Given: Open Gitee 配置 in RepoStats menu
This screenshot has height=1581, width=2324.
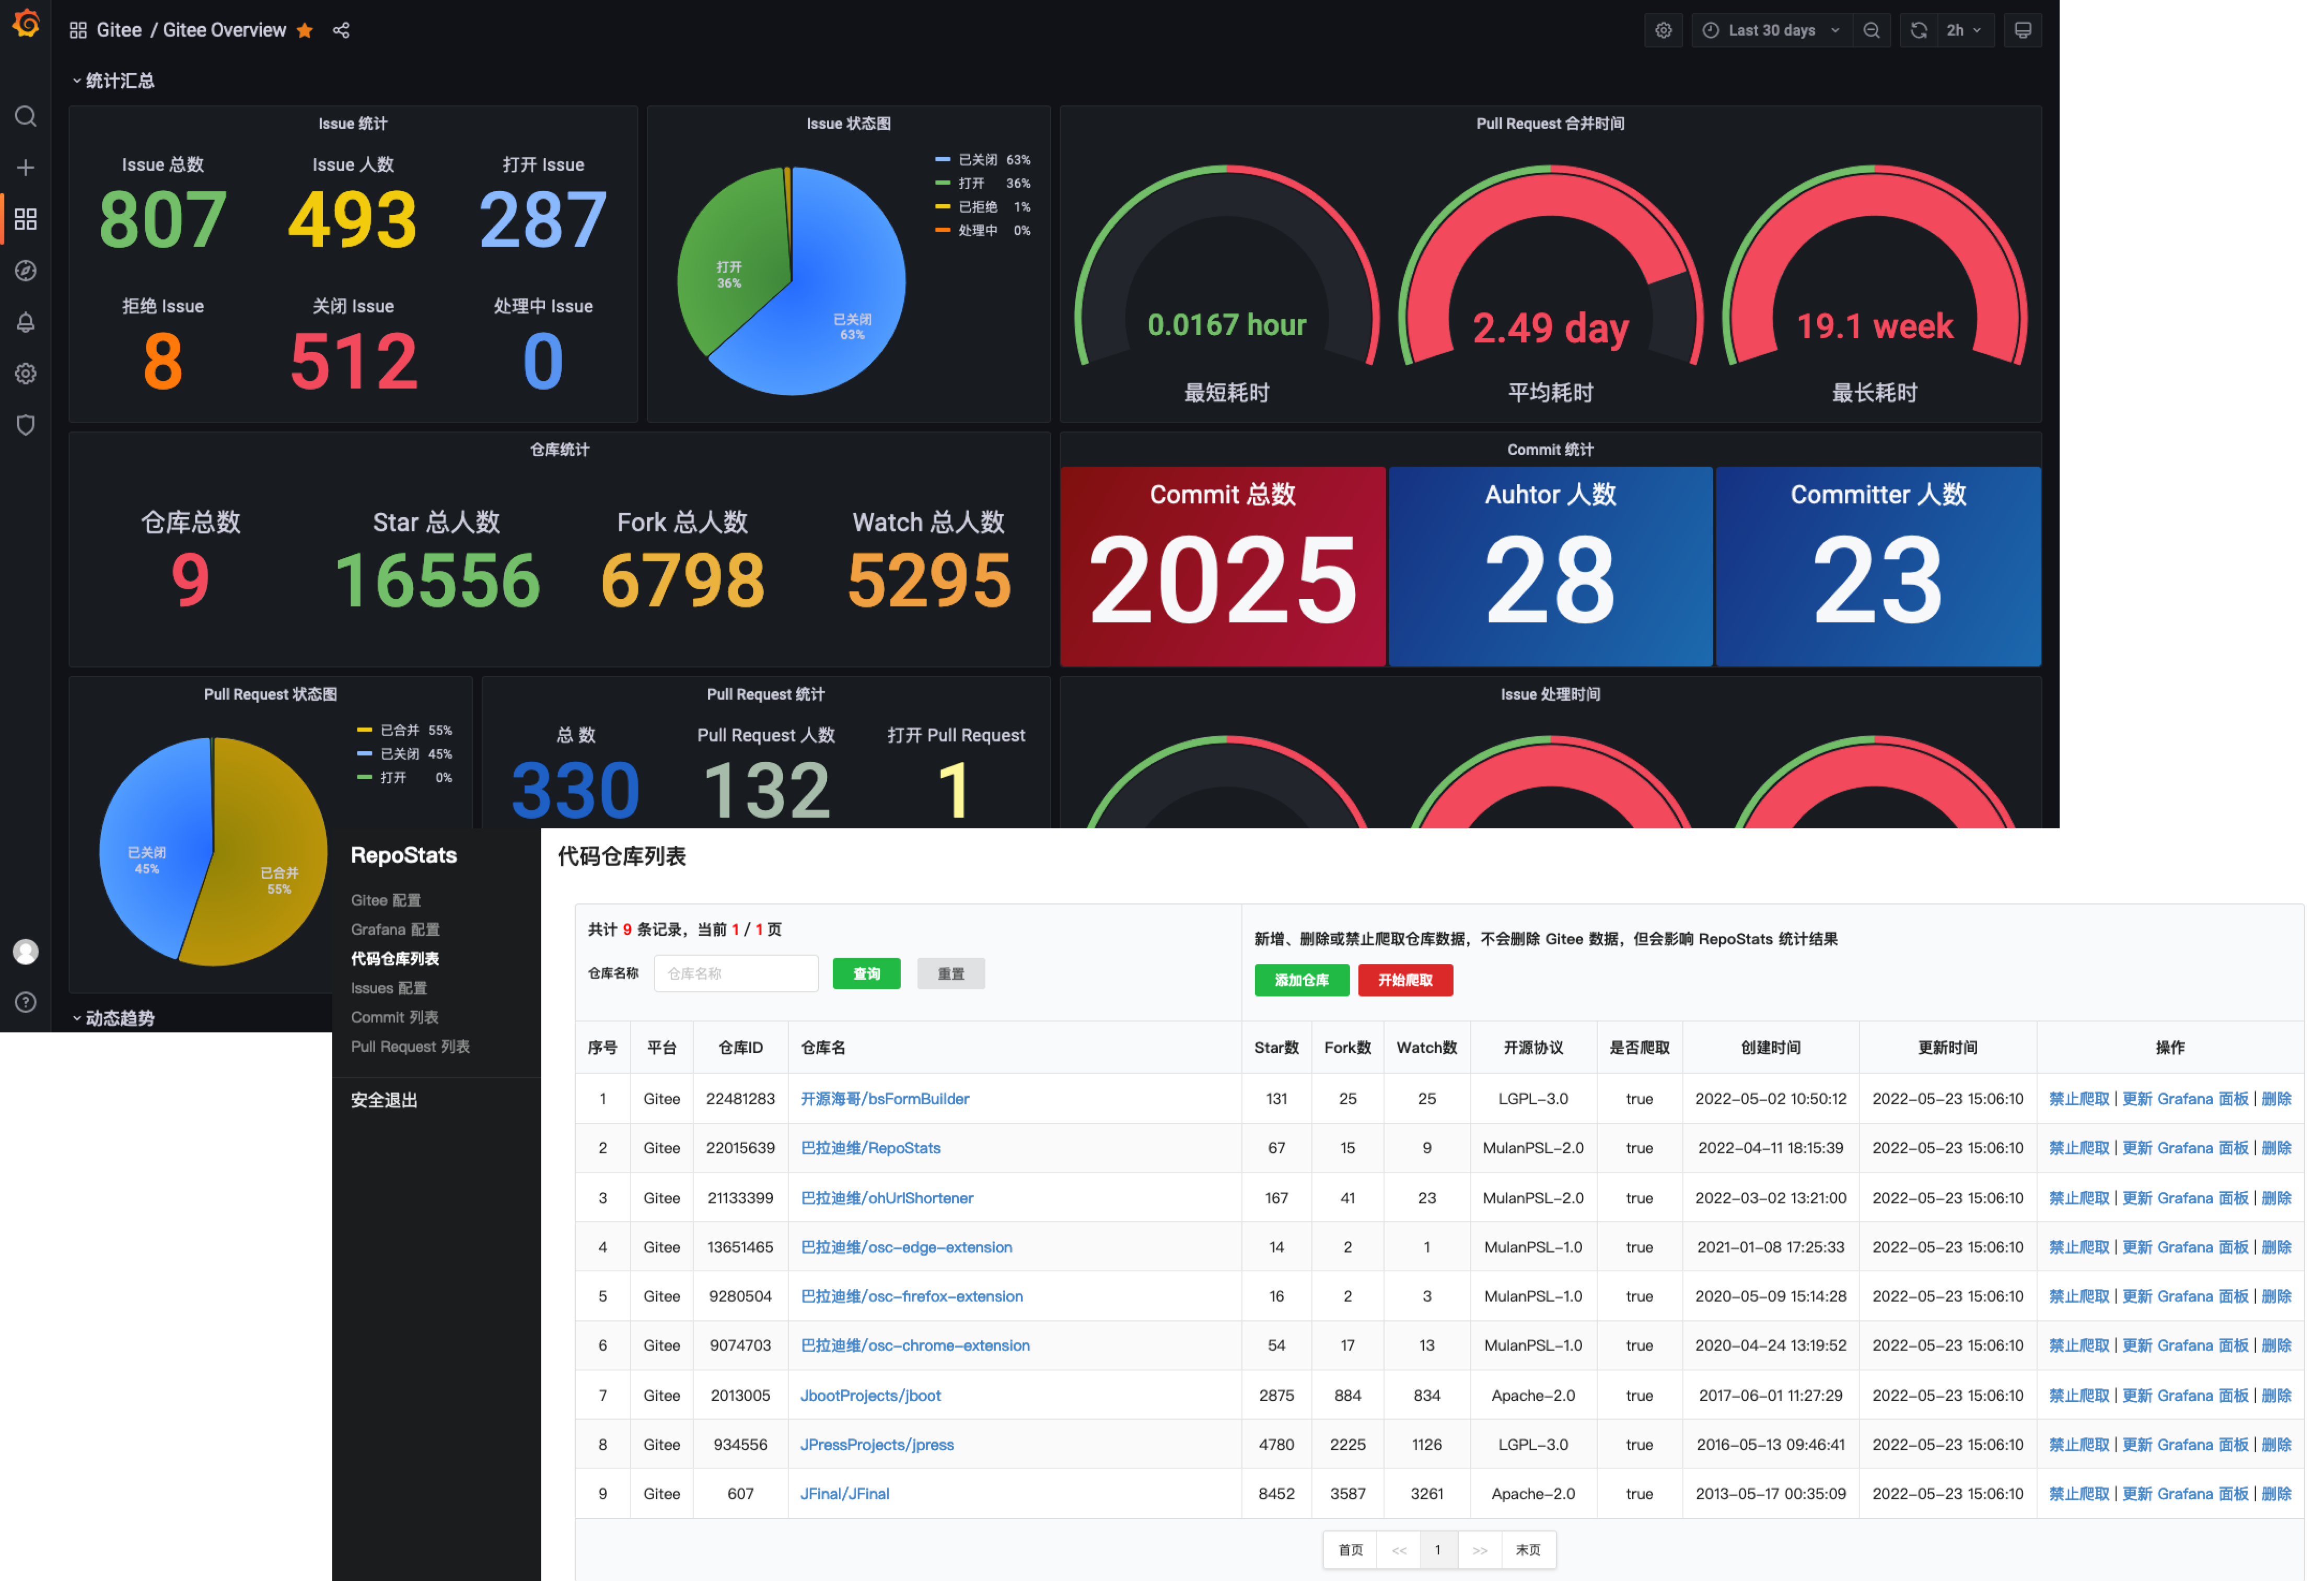Looking at the screenshot, I should (386, 900).
